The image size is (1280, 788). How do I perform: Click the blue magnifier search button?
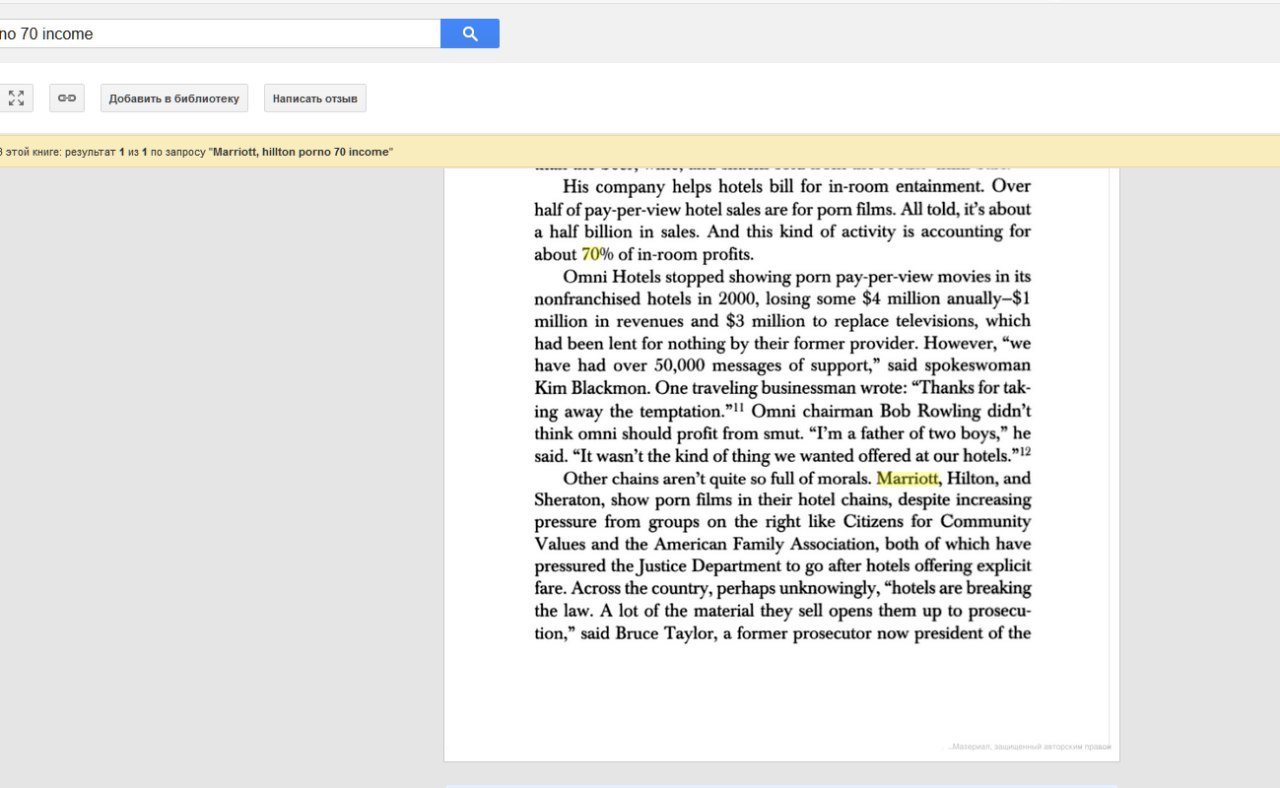[x=470, y=34]
